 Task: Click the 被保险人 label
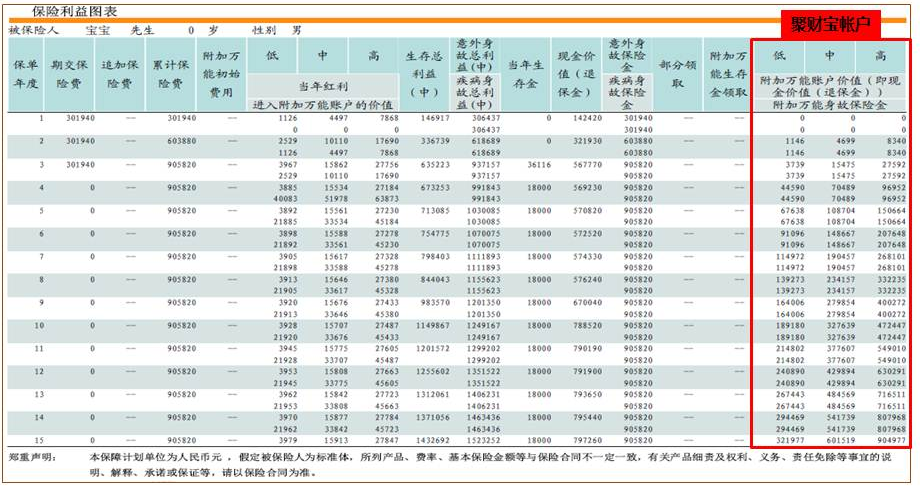[33, 30]
